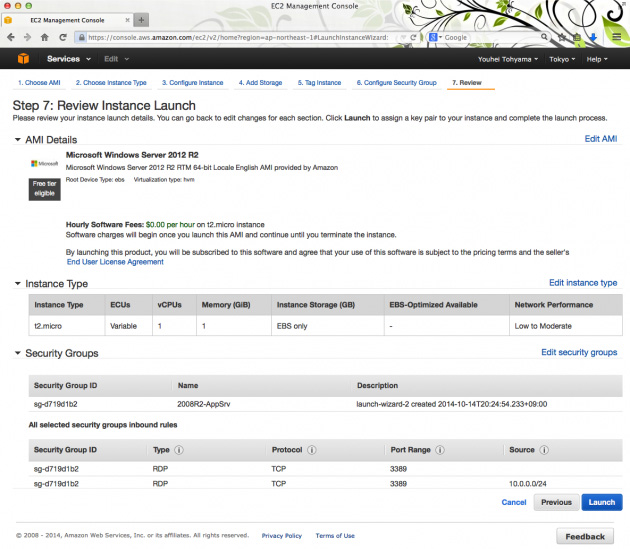Click the Edit security groups link
630x549 pixels.
(579, 352)
